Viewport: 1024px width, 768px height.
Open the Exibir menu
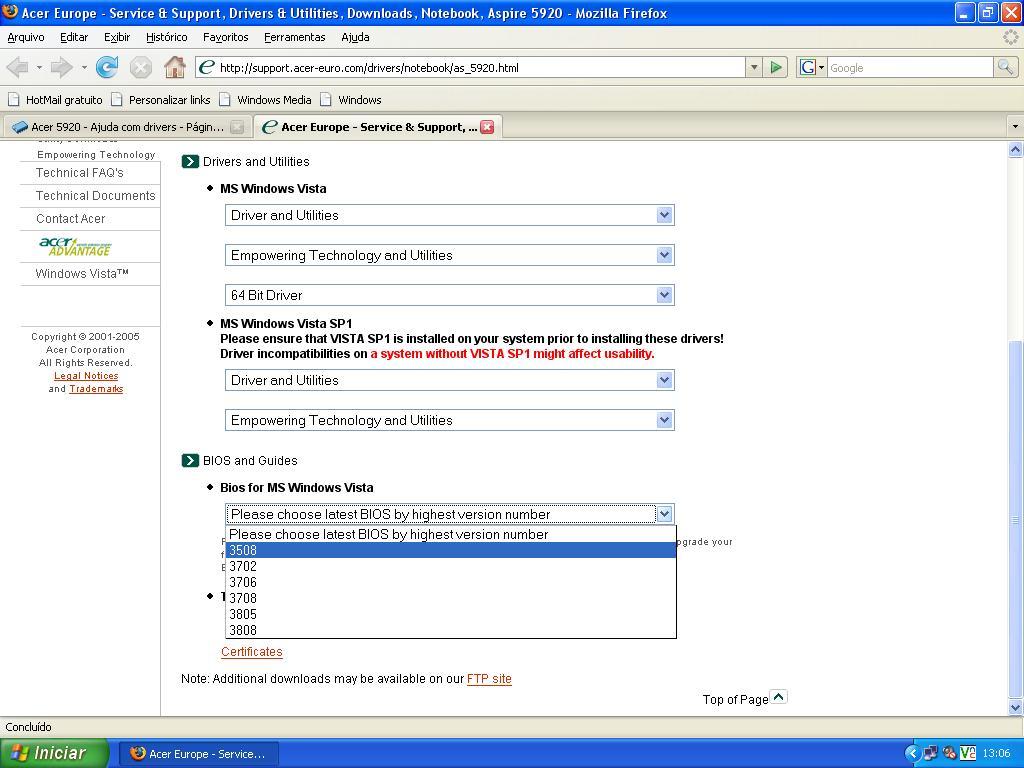click(117, 37)
